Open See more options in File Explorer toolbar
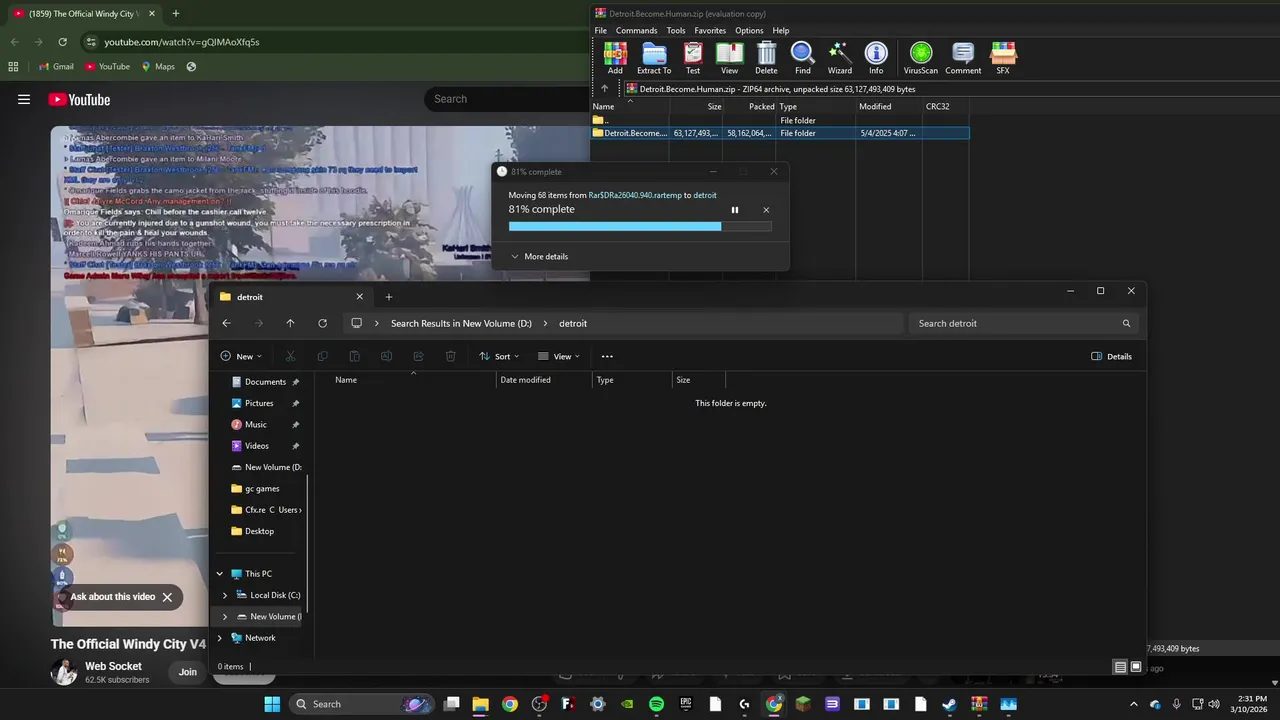The image size is (1280, 720). click(x=607, y=356)
